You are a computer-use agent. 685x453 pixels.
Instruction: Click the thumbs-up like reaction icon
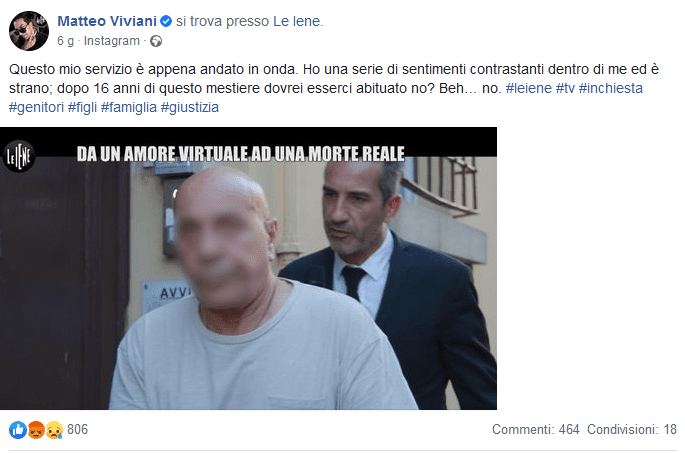tap(18, 430)
